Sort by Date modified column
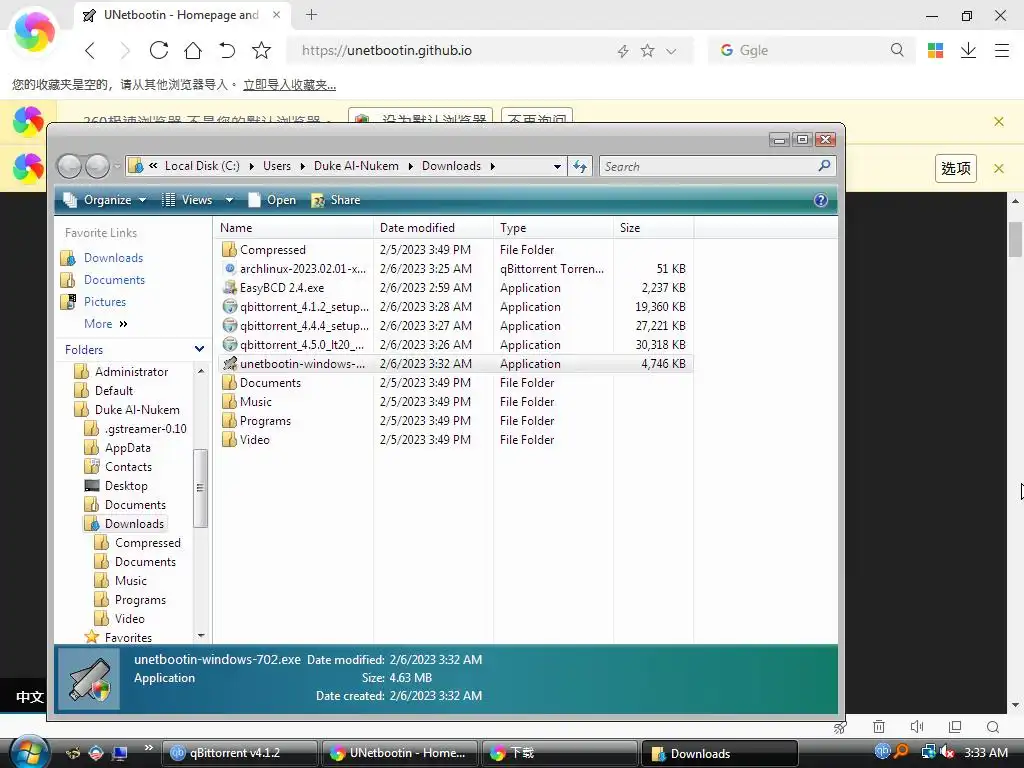 pos(434,228)
